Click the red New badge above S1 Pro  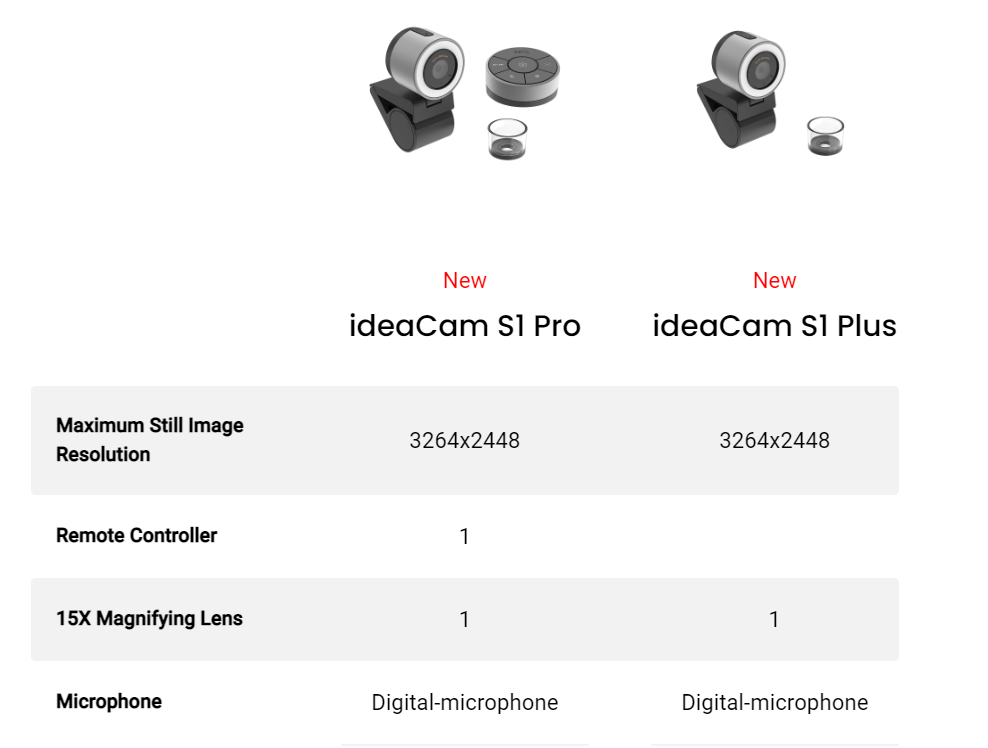tap(465, 280)
